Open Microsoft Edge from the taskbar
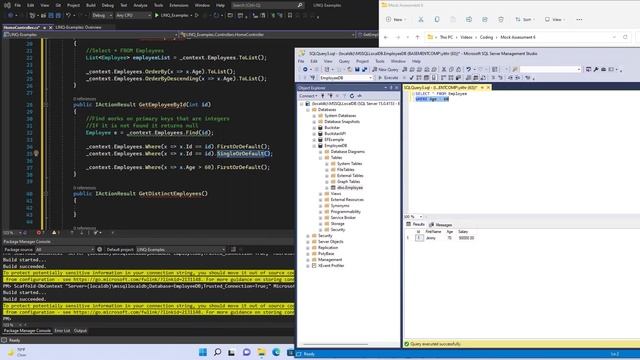The image size is (640, 360). point(276,352)
